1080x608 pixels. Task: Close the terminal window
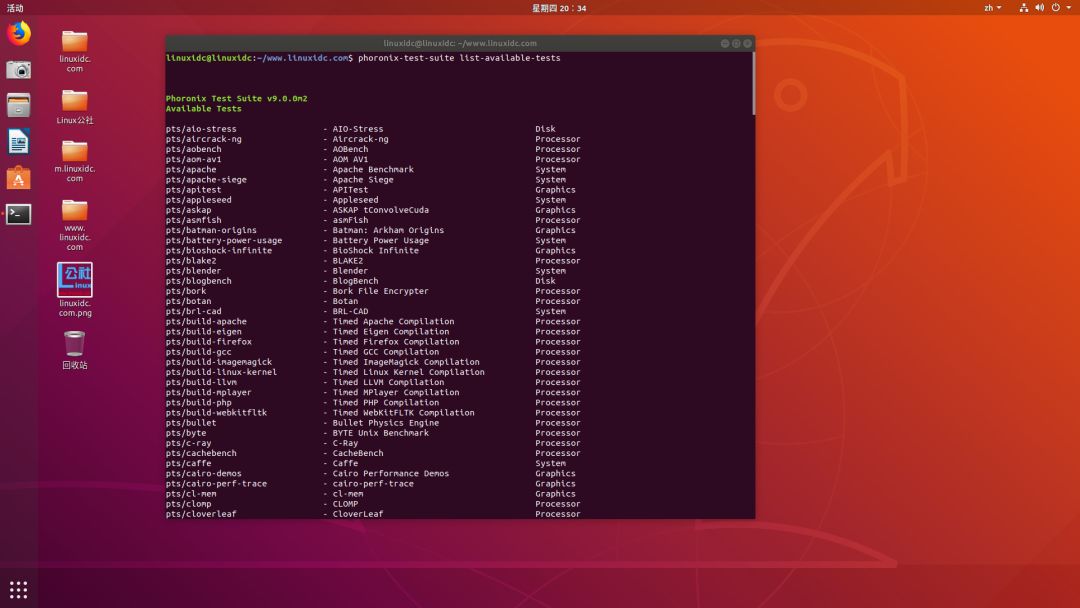pos(747,43)
